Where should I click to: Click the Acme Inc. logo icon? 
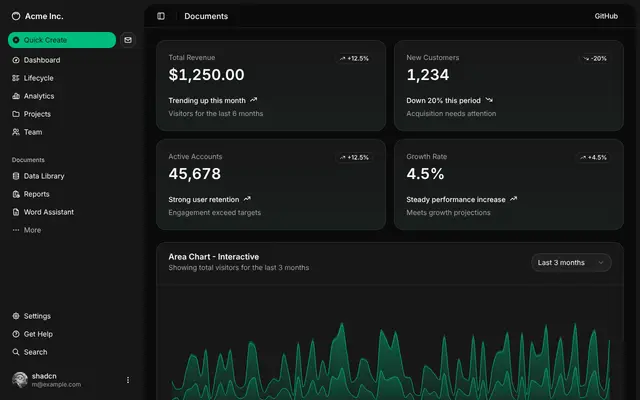pos(16,16)
